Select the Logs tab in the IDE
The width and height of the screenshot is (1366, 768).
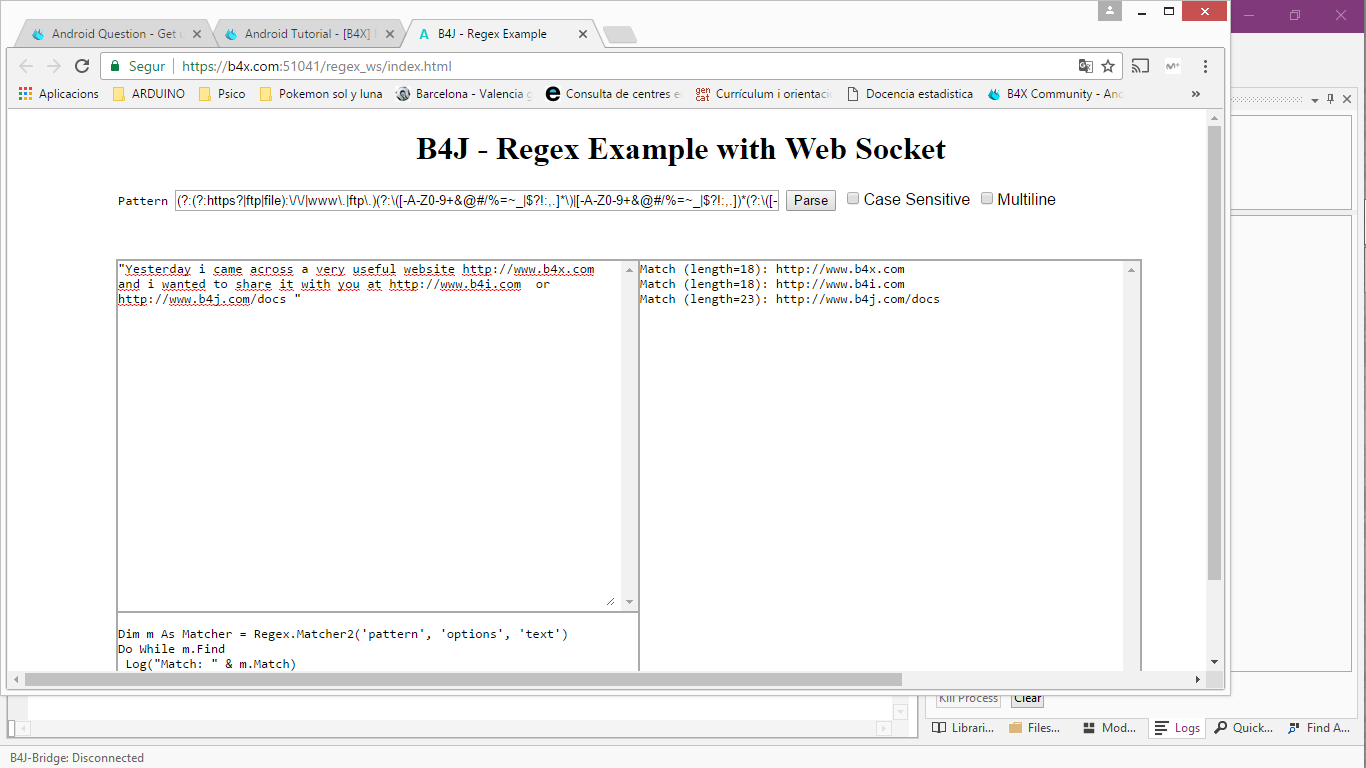point(1177,728)
